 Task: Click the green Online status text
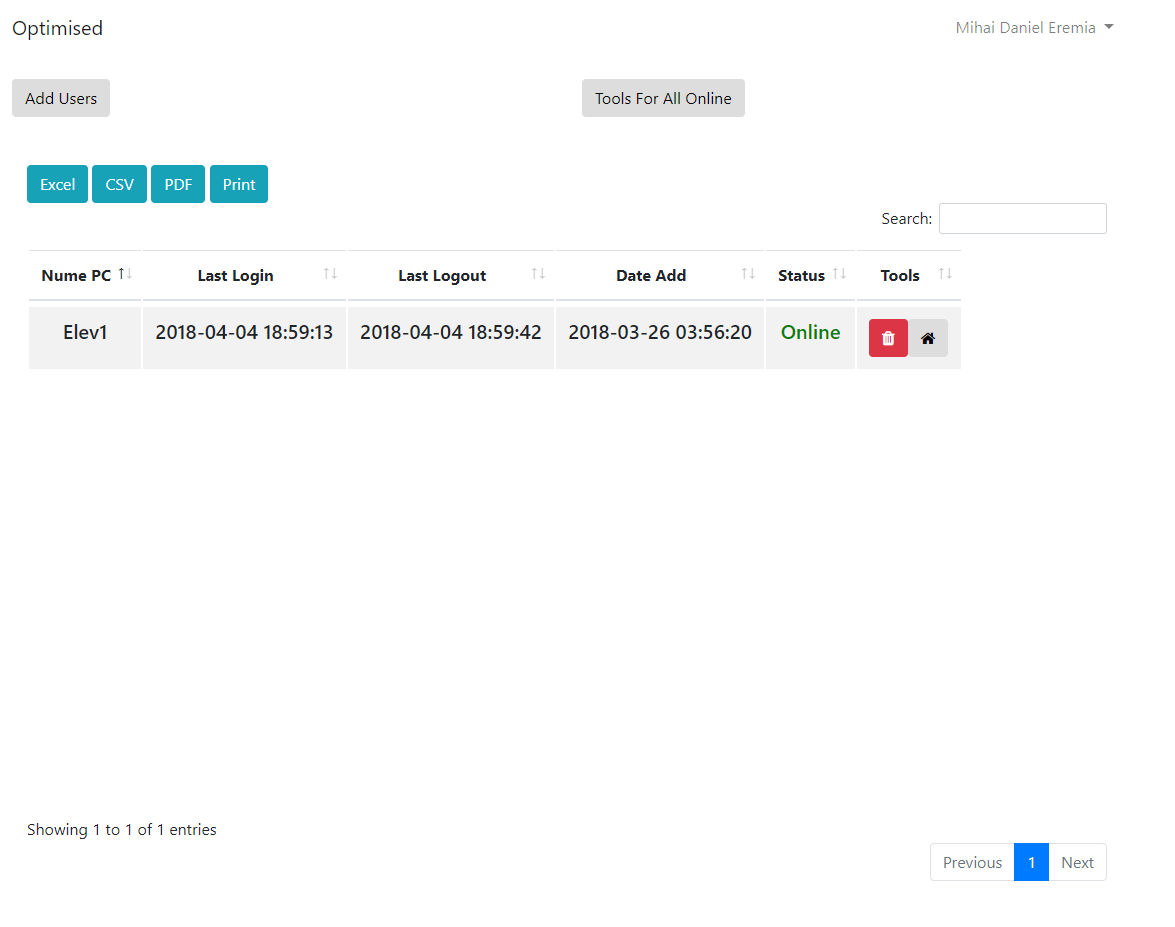[x=810, y=333]
